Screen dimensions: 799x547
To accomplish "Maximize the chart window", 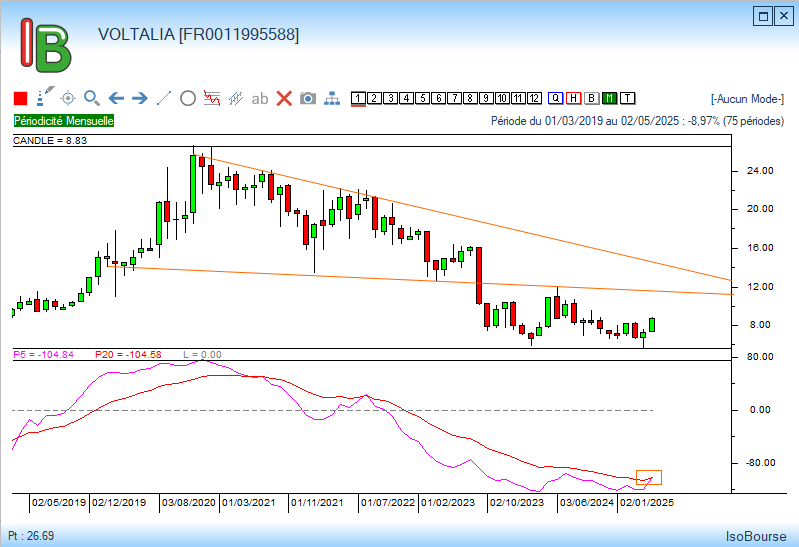I will (x=763, y=16).
